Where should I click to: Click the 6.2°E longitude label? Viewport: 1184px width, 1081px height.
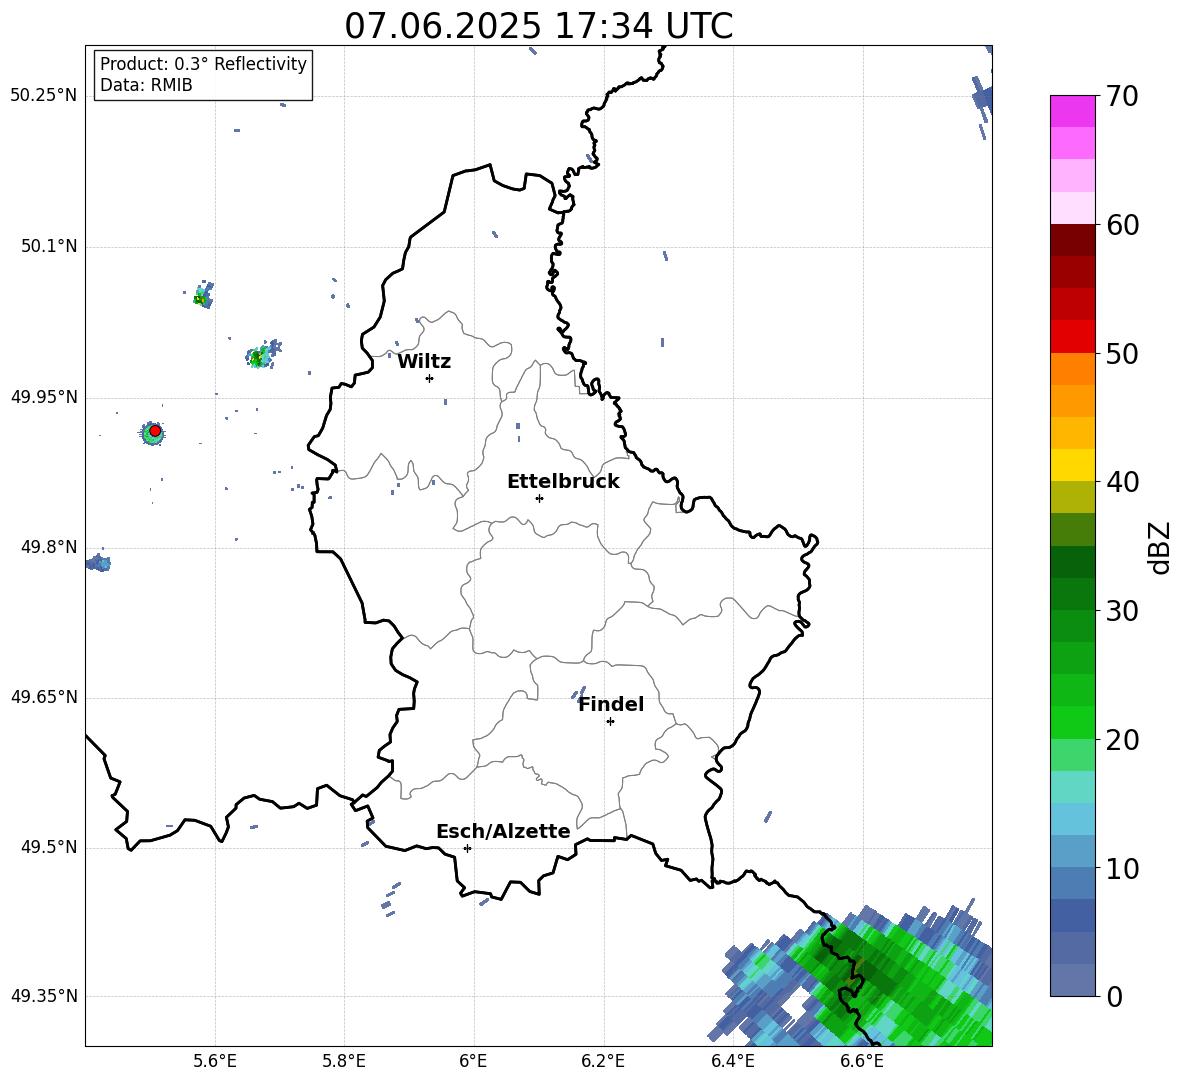pyautogui.click(x=603, y=1061)
